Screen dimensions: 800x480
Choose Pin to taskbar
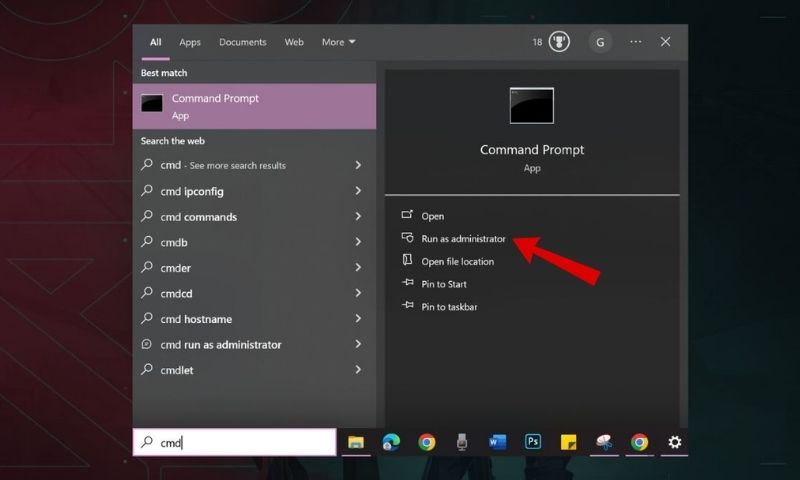click(x=449, y=307)
